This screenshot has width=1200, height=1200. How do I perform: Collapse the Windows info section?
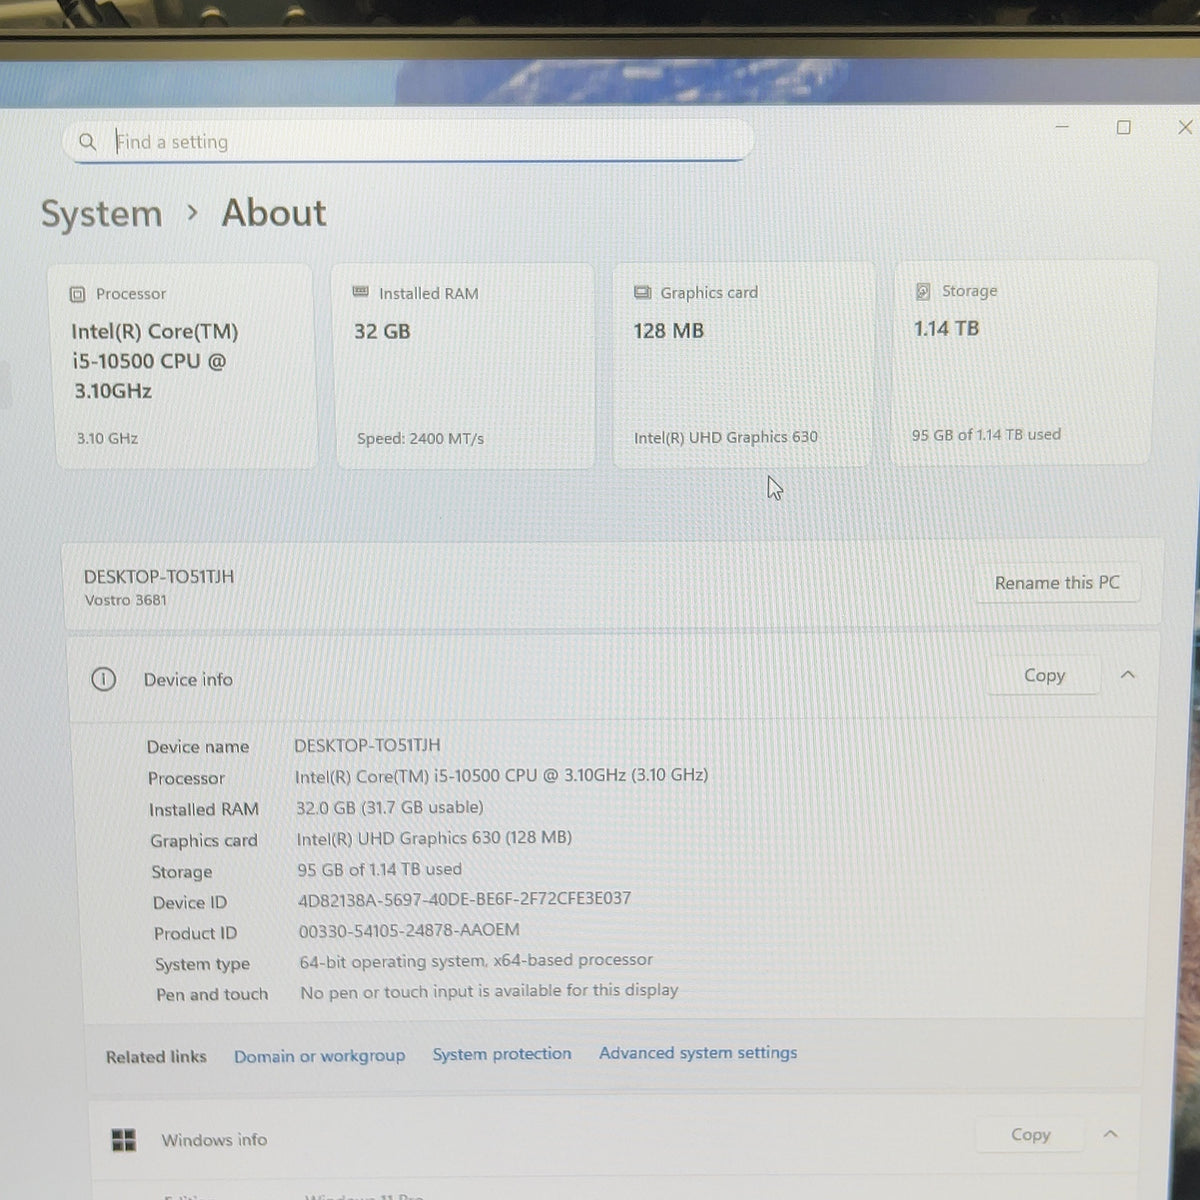[1110, 1134]
